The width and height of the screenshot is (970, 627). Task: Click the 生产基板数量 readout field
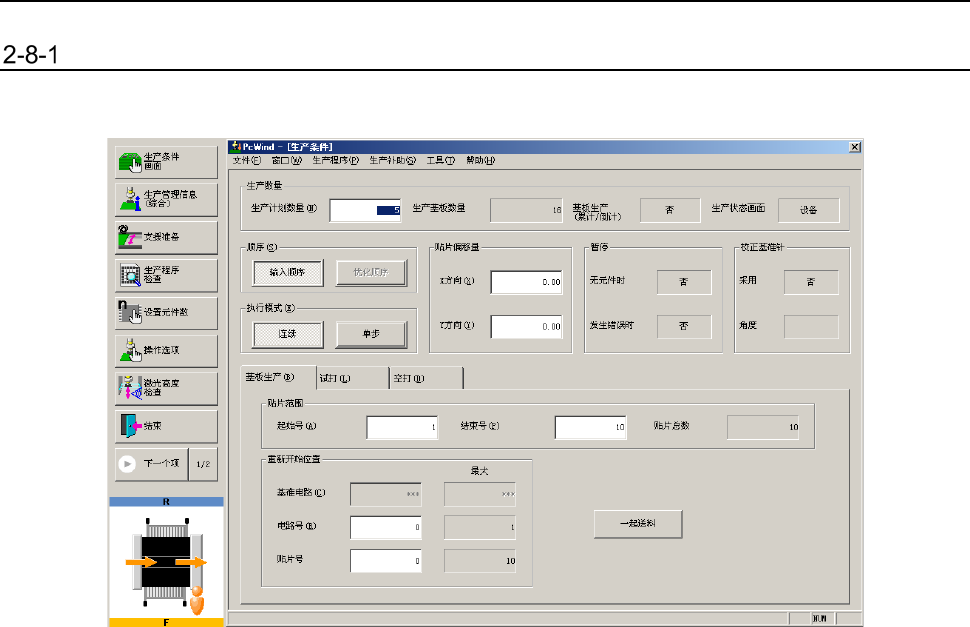pos(526,210)
